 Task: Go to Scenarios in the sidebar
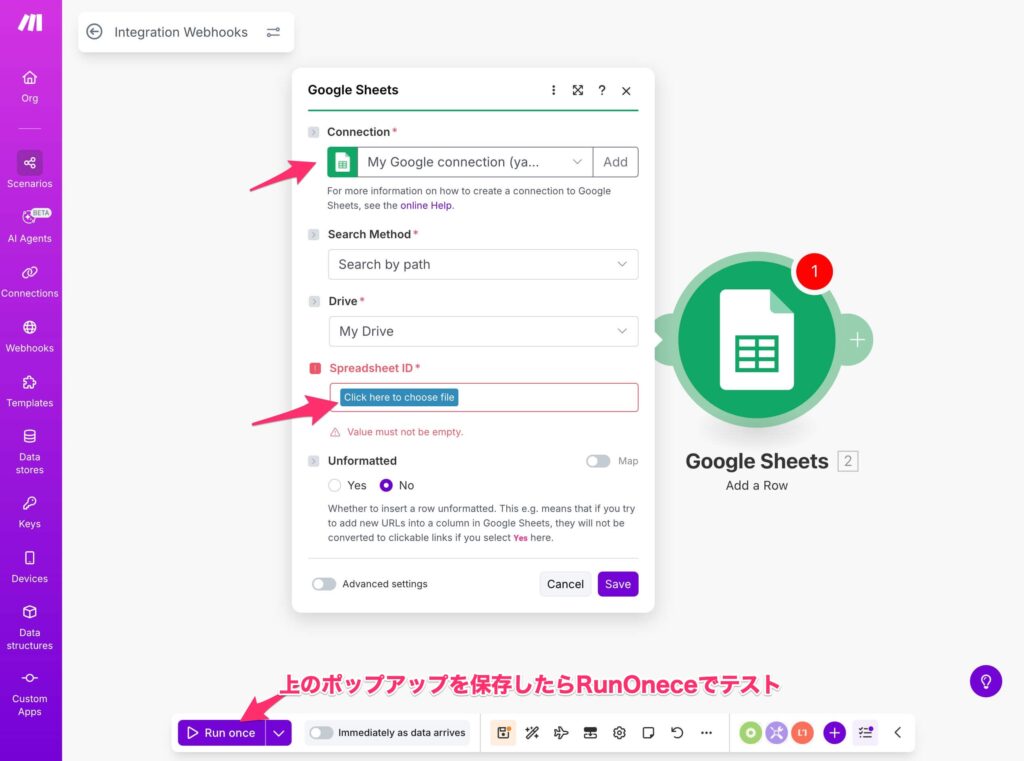30,170
